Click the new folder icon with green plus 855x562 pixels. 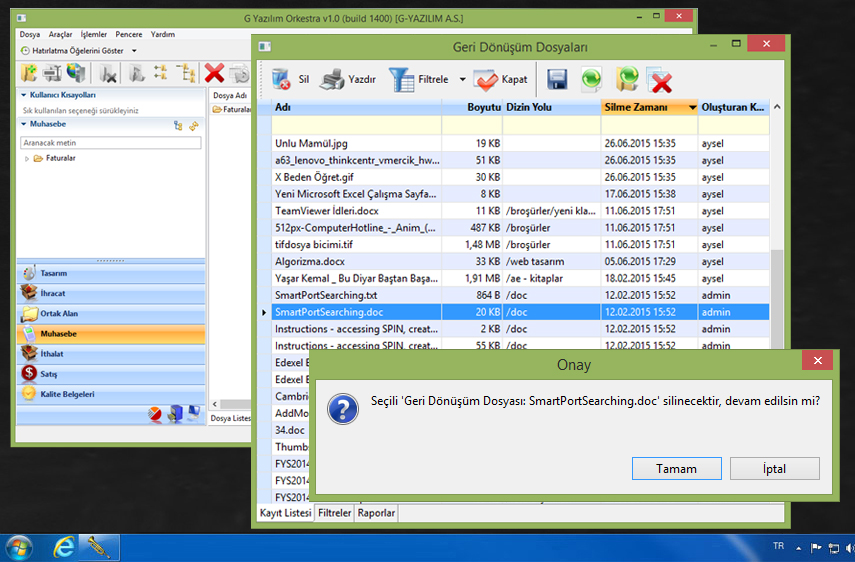pos(30,72)
